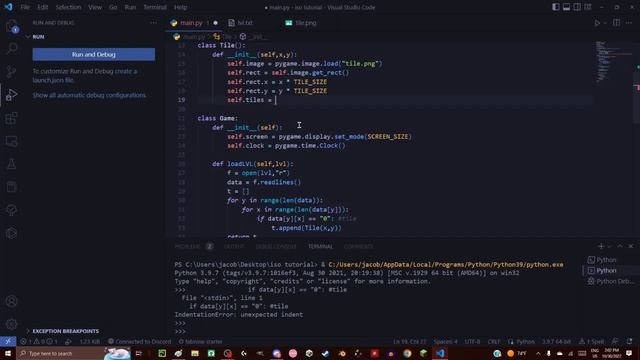Open the Explorer view in activity bar

click(11, 27)
